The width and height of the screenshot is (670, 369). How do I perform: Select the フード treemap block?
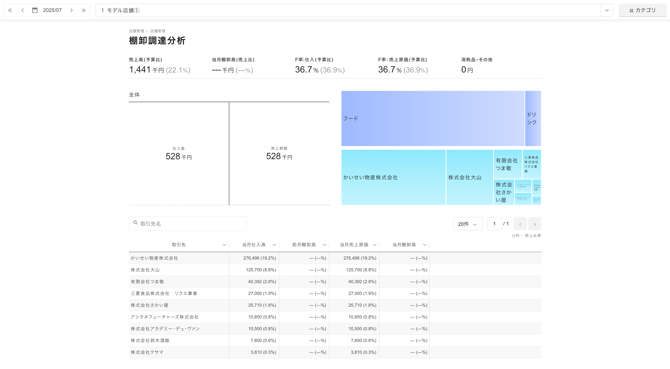433,118
